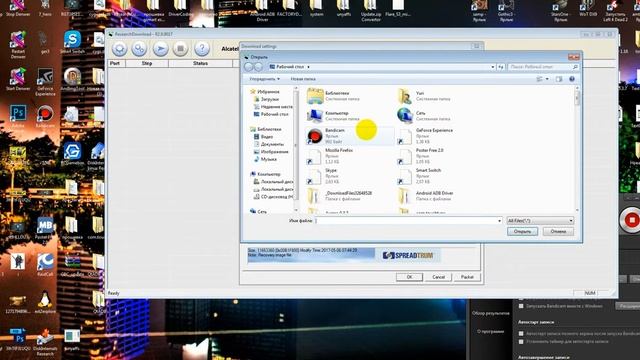
Task: Open the Упорядочить dropdown menu
Action: (x=264, y=79)
